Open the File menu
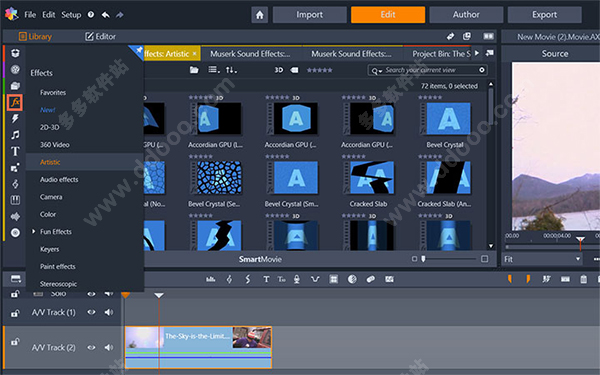Screen dimensions: 600x375 coord(30,15)
